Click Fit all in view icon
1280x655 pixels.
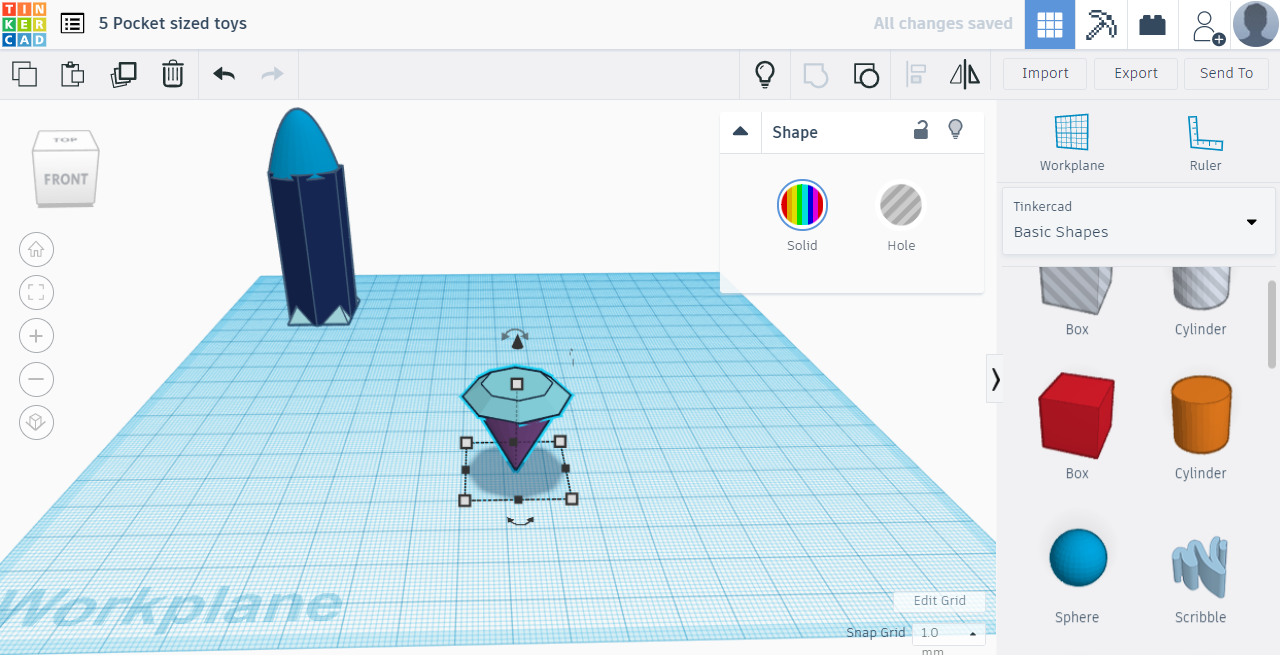tap(37, 292)
